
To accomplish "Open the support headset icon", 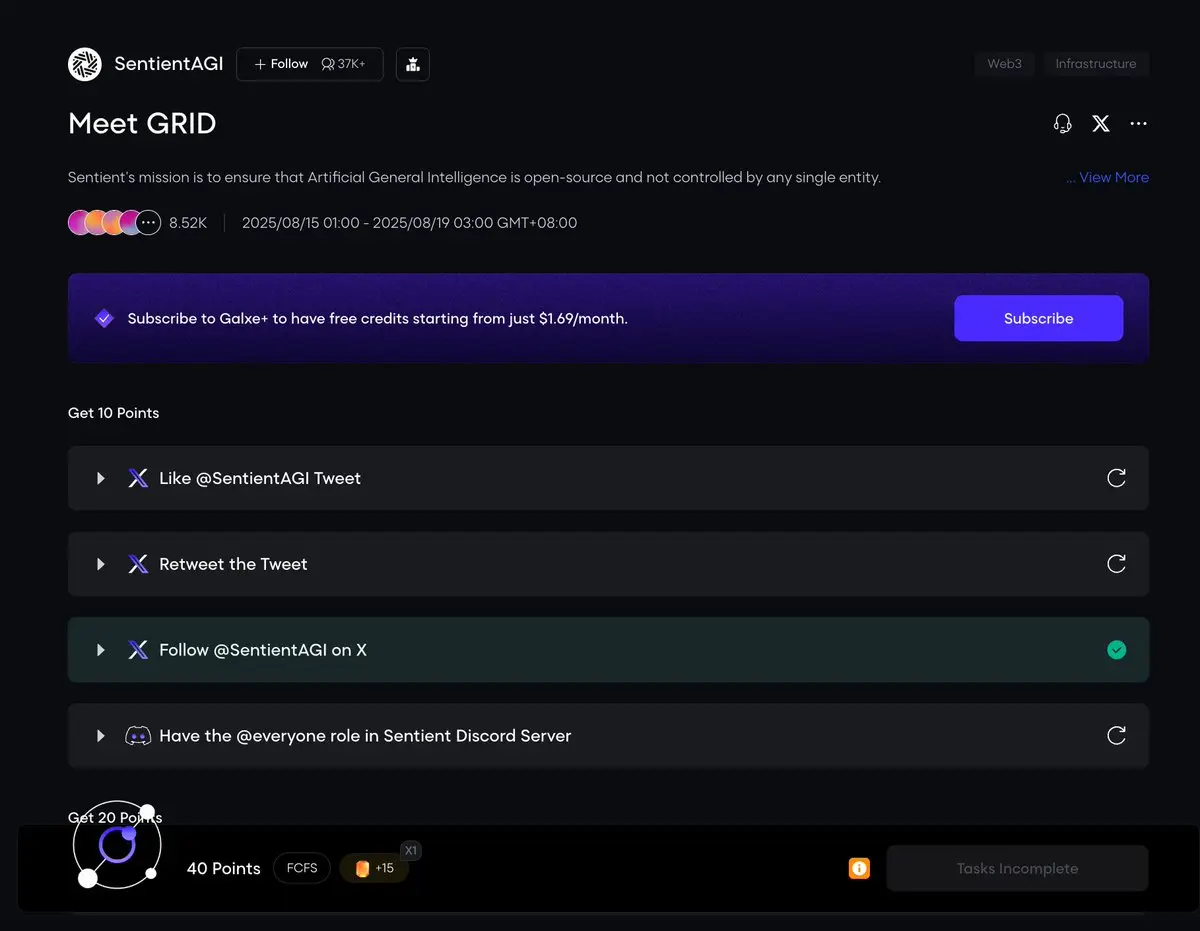I will pyautogui.click(x=1063, y=124).
